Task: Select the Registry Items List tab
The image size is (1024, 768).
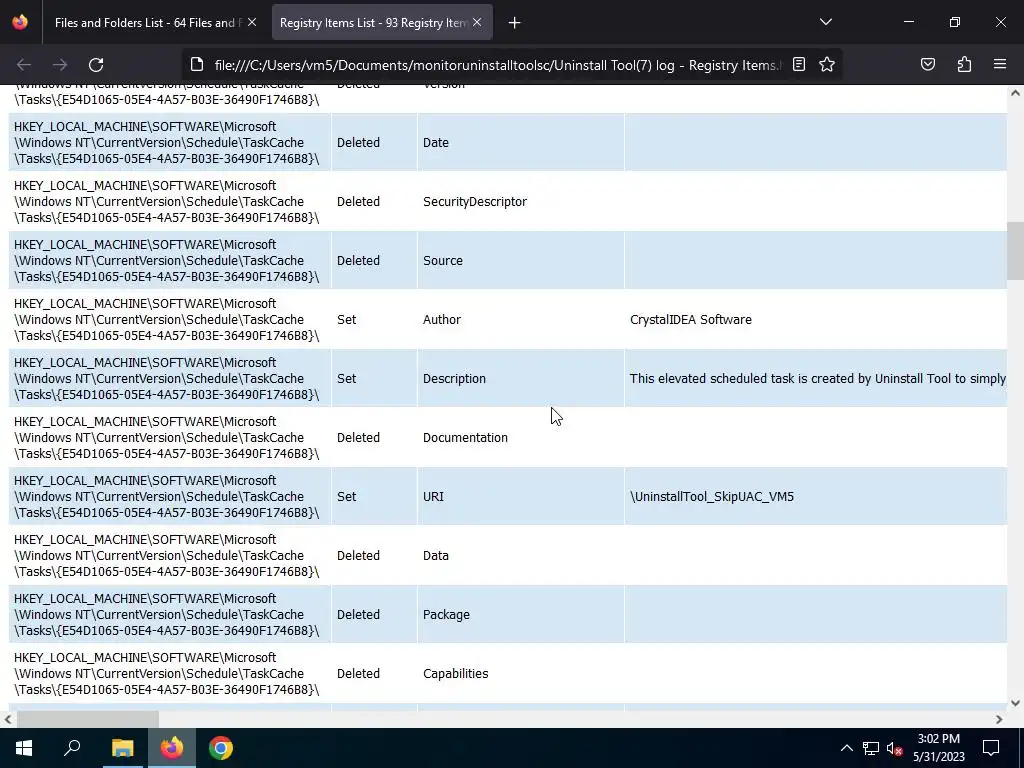Action: click(372, 23)
